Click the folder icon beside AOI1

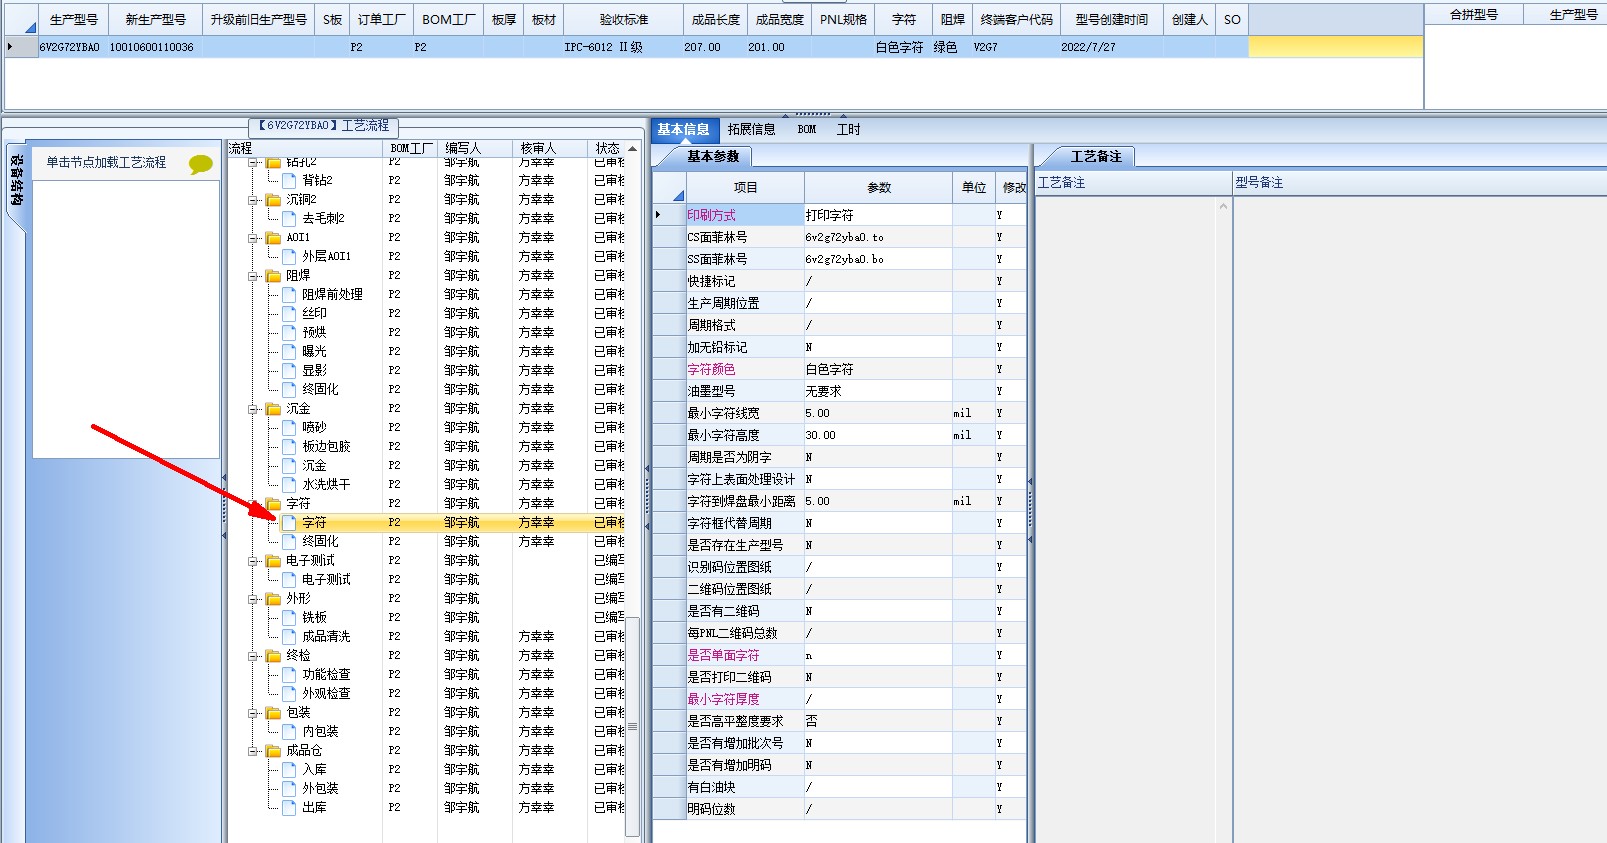pyautogui.click(x=273, y=238)
